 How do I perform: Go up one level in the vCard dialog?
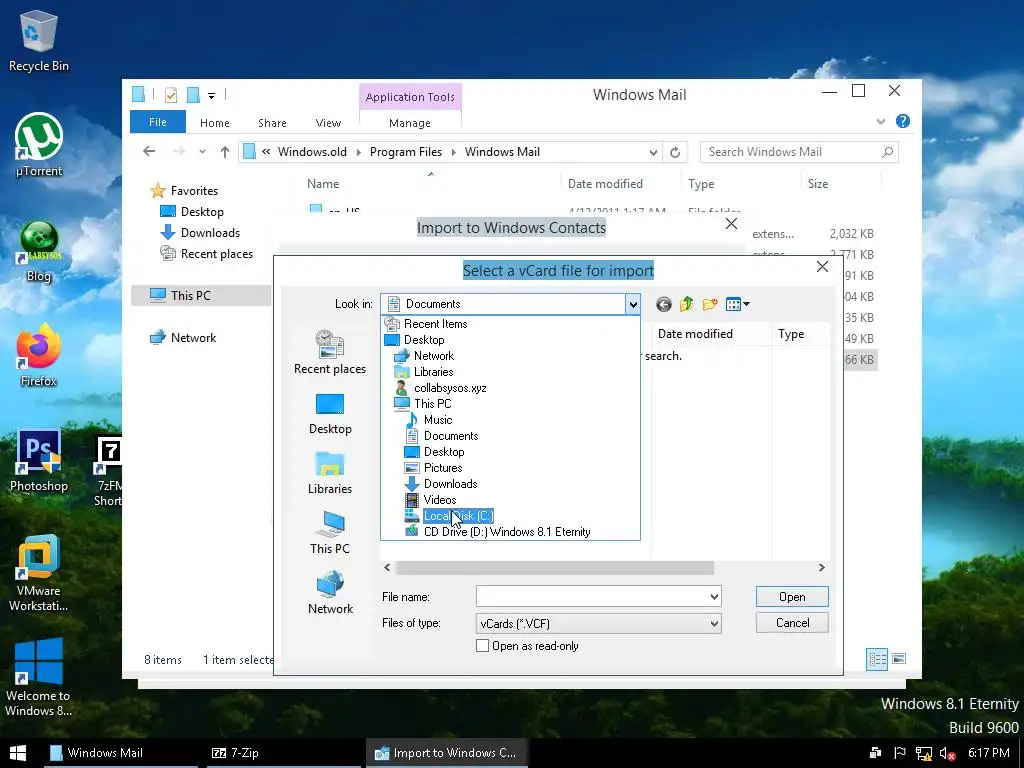pos(686,304)
